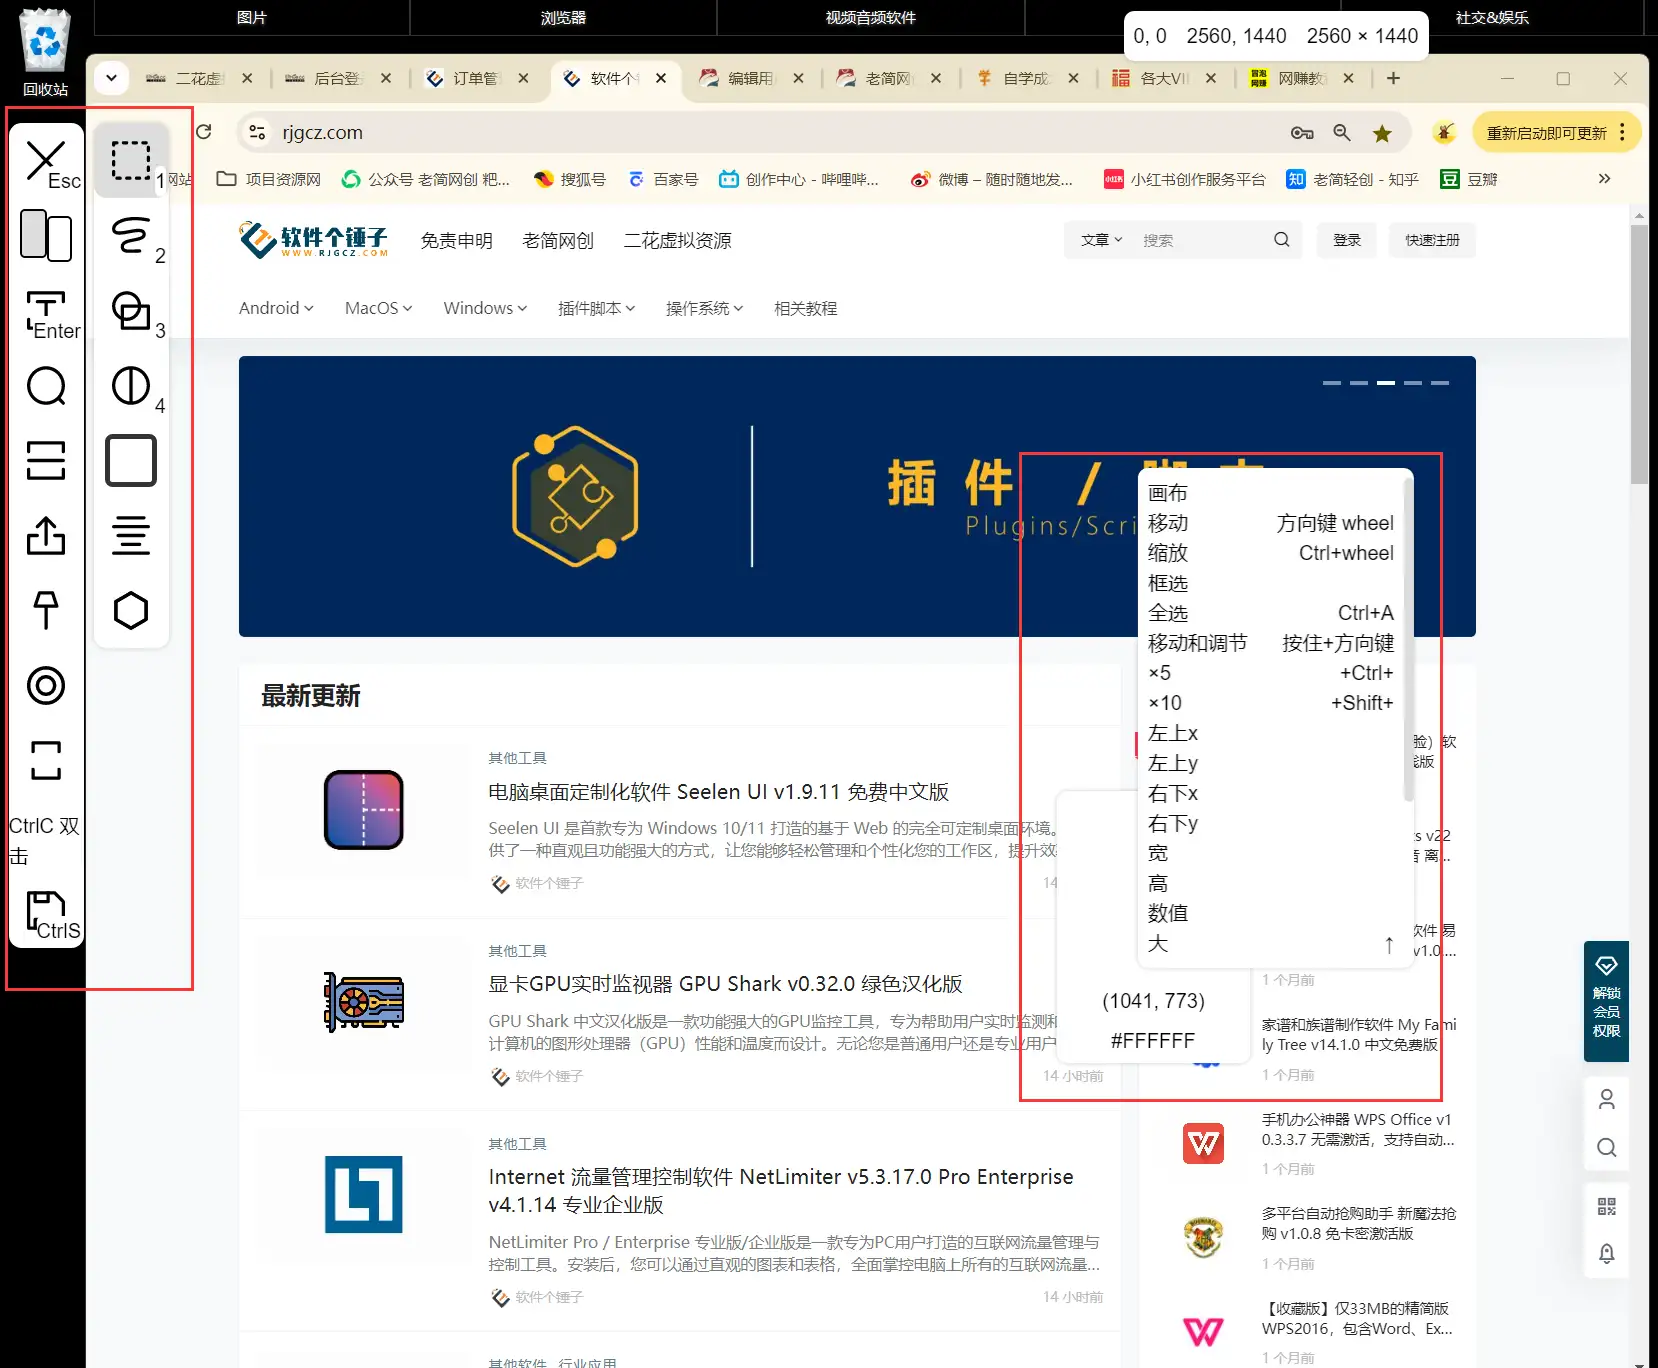Open the GPU Shark v0.32.0 article title
Viewport: 1658px width, 1368px height.
(x=725, y=984)
